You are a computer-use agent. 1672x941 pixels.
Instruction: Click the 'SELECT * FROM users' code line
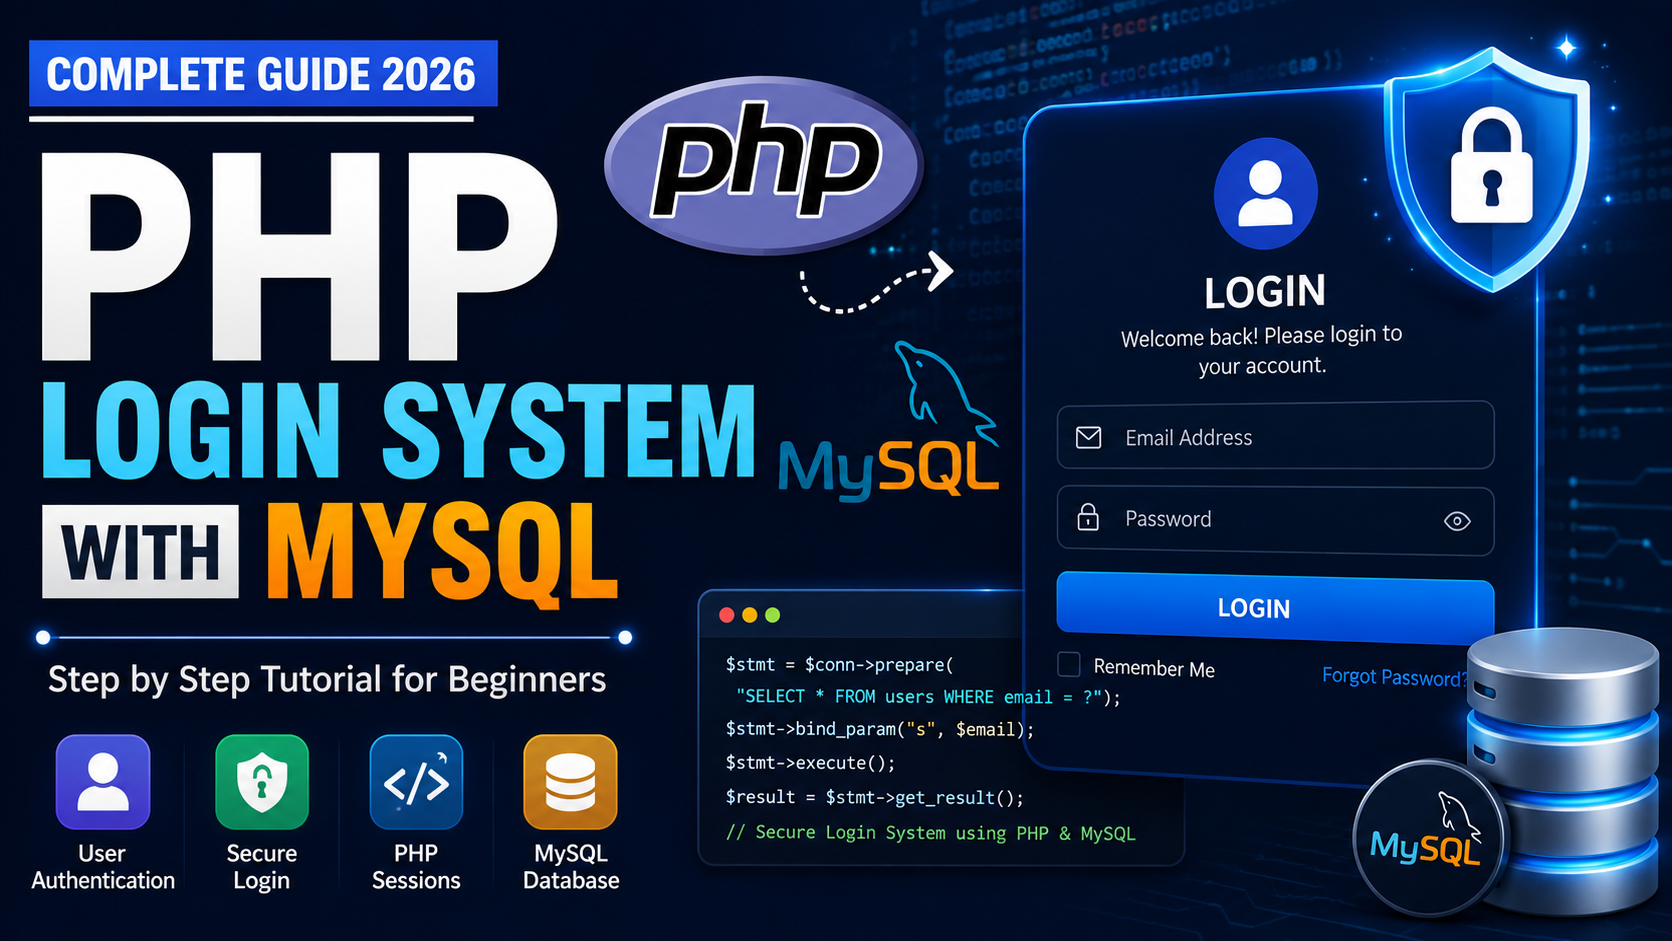point(928,697)
